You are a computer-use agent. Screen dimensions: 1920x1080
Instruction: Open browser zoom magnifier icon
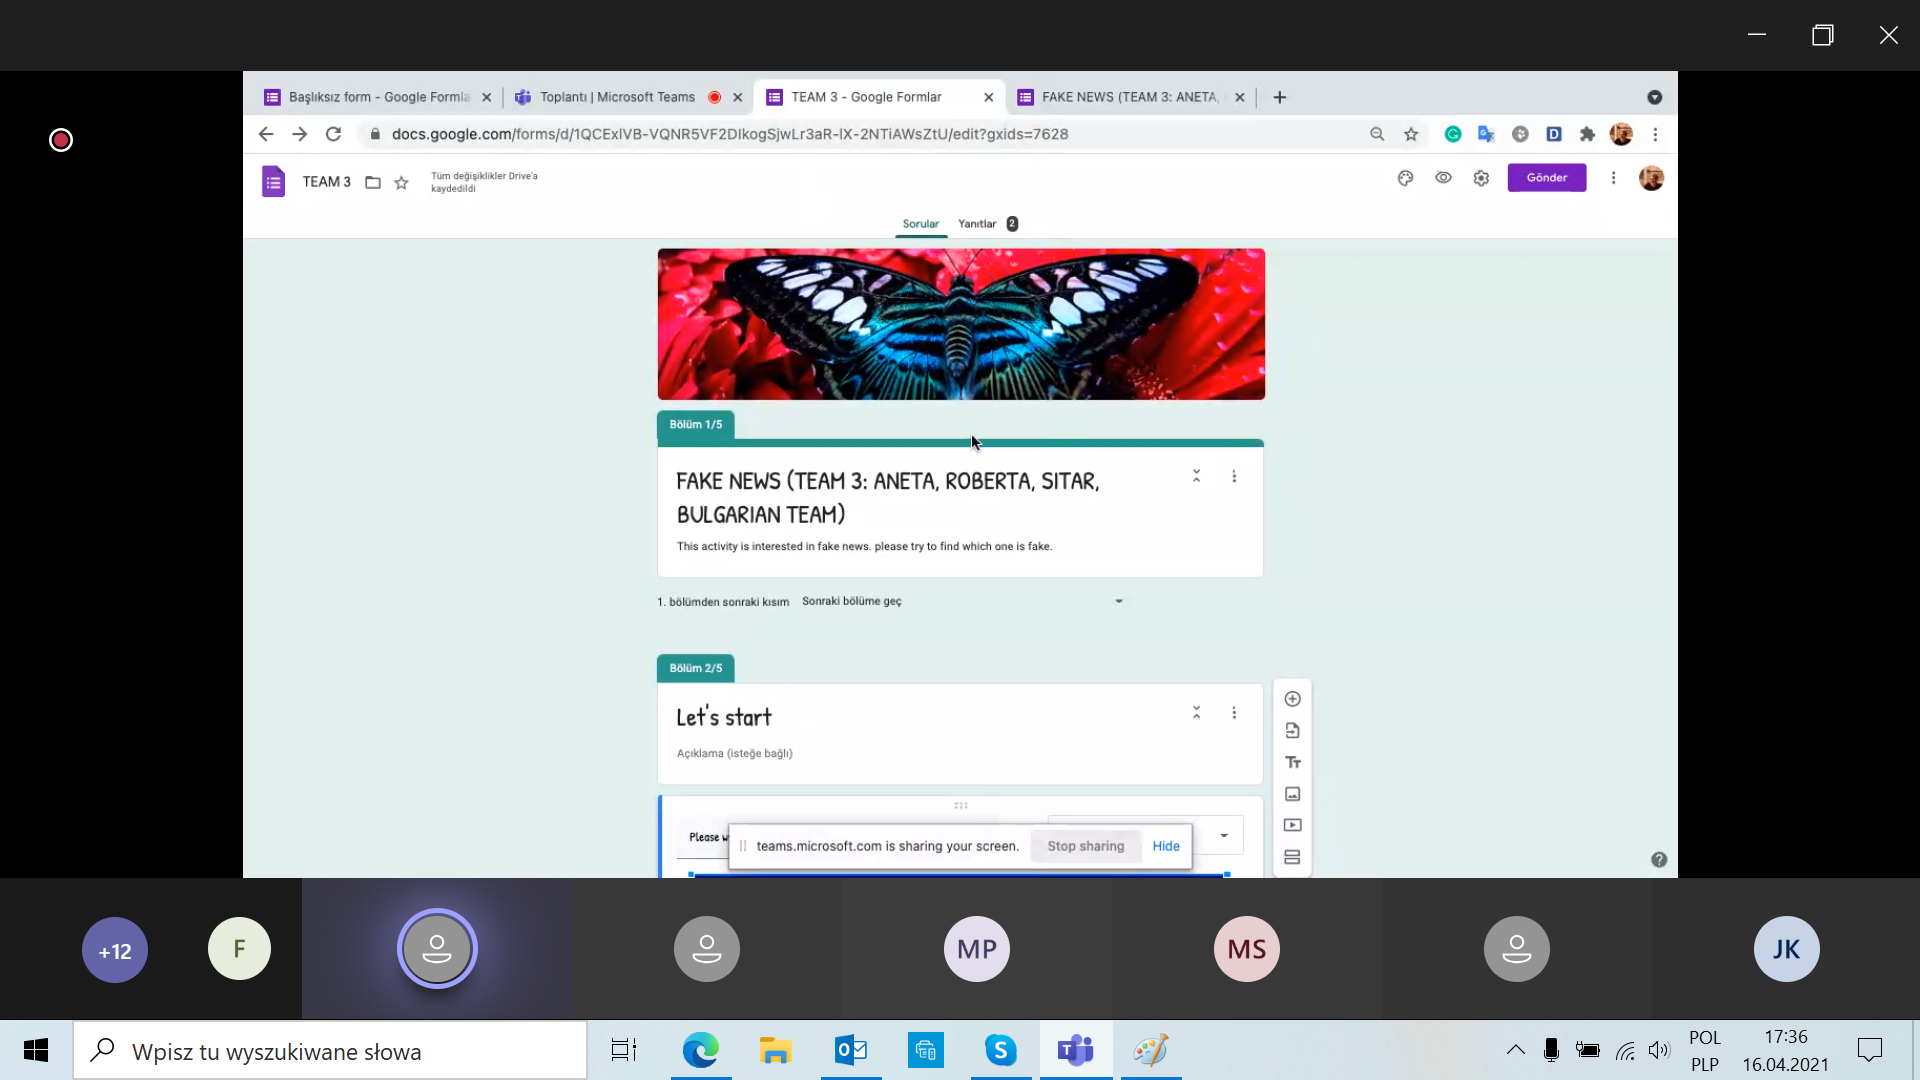click(x=1377, y=134)
